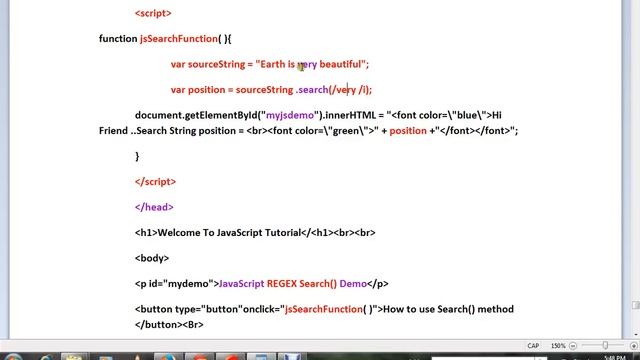The height and width of the screenshot is (360, 640).
Task: Open zoom dialog via 150% level
Action: (x=558, y=346)
